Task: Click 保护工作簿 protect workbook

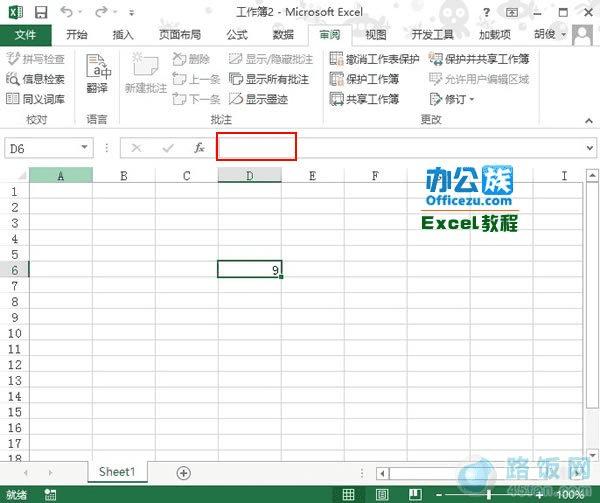Action: [x=364, y=79]
